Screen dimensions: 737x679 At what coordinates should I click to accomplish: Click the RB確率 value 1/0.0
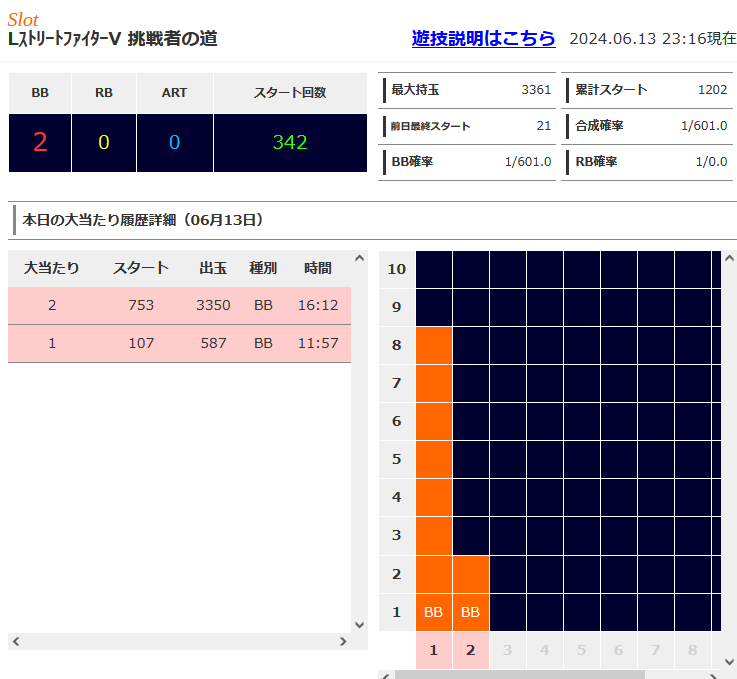click(712, 162)
